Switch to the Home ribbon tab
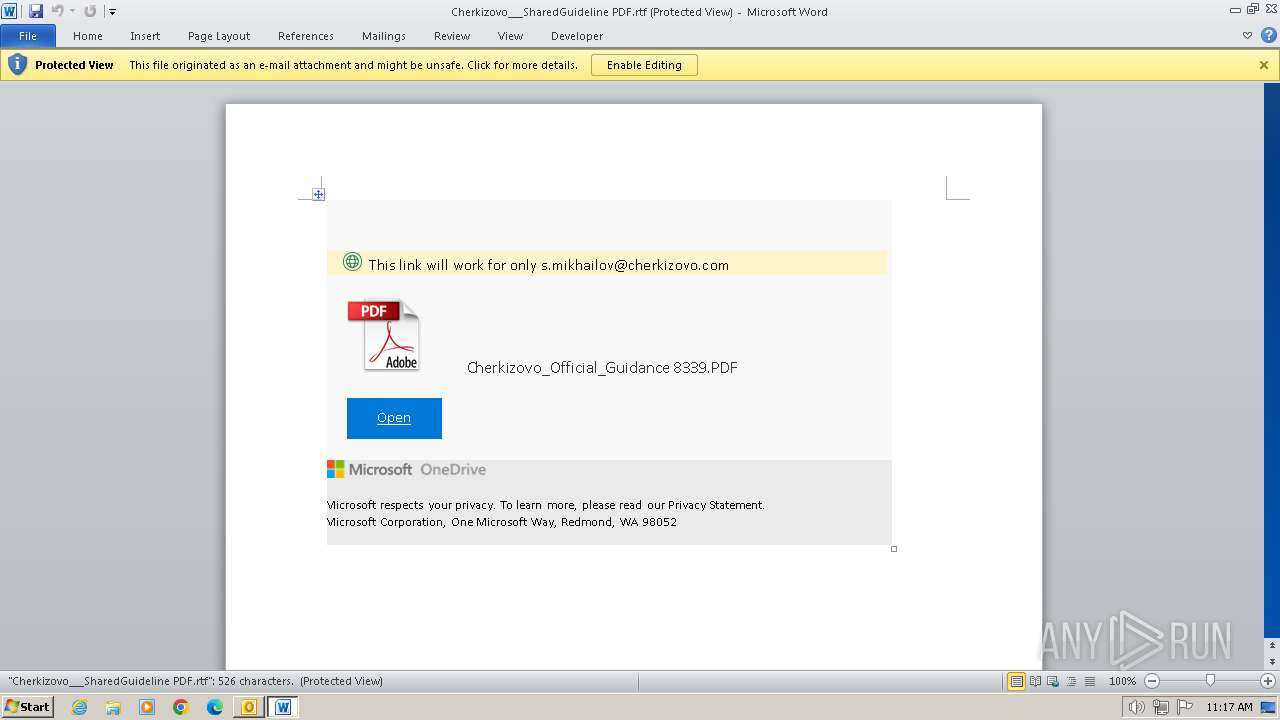1280x720 pixels. [x=88, y=36]
